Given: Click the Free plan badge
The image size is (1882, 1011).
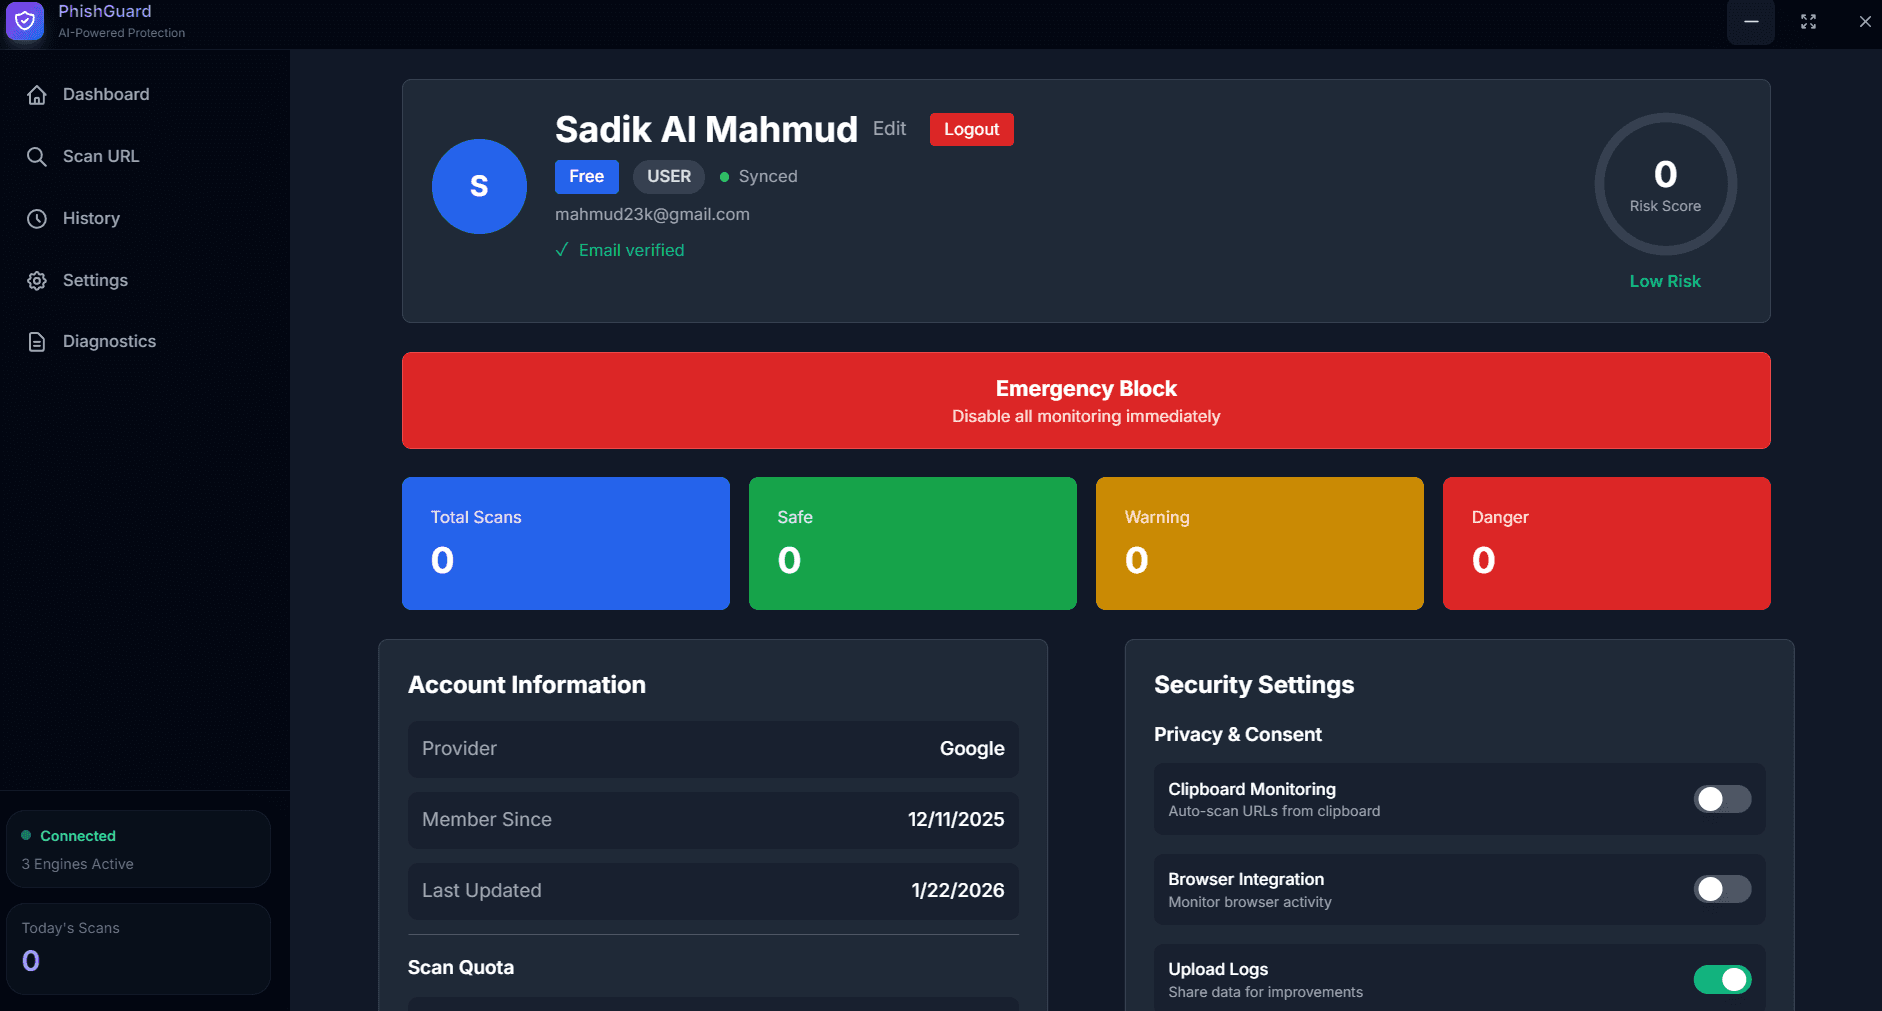Looking at the screenshot, I should coord(586,176).
